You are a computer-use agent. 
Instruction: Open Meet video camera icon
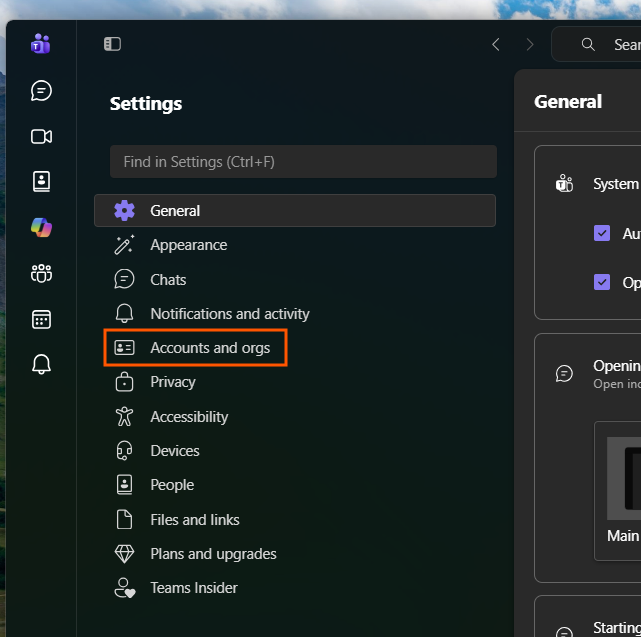click(x=41, y=137)
